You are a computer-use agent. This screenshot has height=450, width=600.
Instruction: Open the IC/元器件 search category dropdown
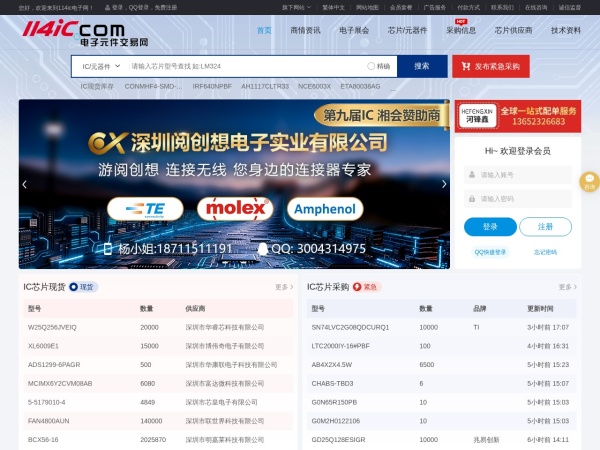tap(101, 66)
